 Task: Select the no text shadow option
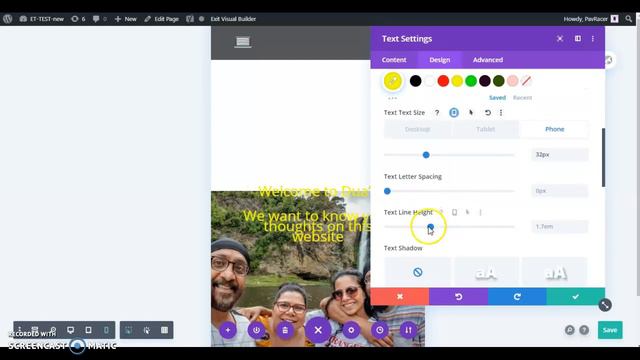[418, 272]
